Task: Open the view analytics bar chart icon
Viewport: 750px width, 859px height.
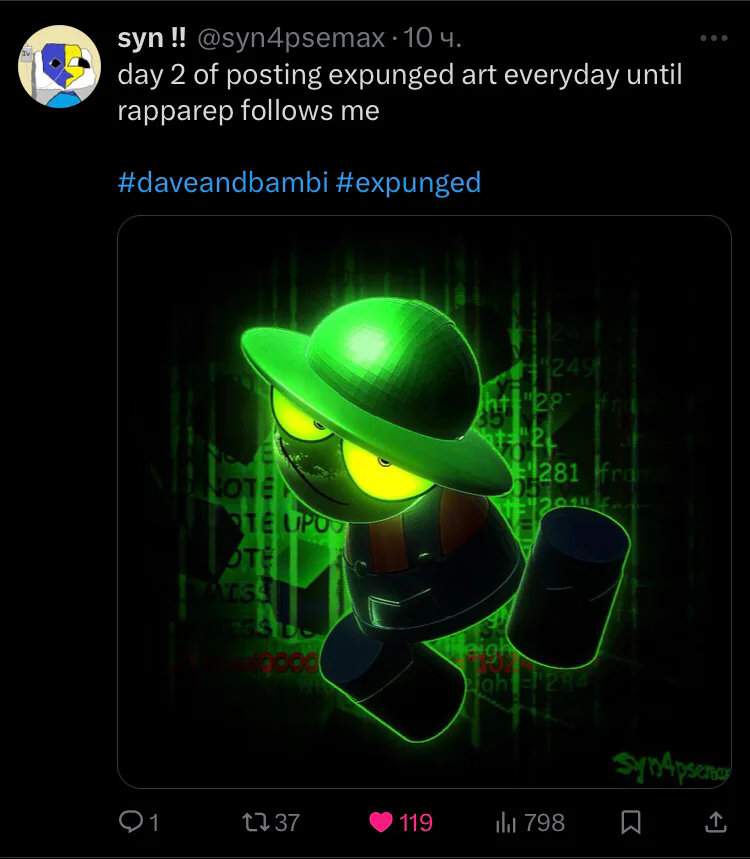Action: pyautogui.click(x=506, y=822)
